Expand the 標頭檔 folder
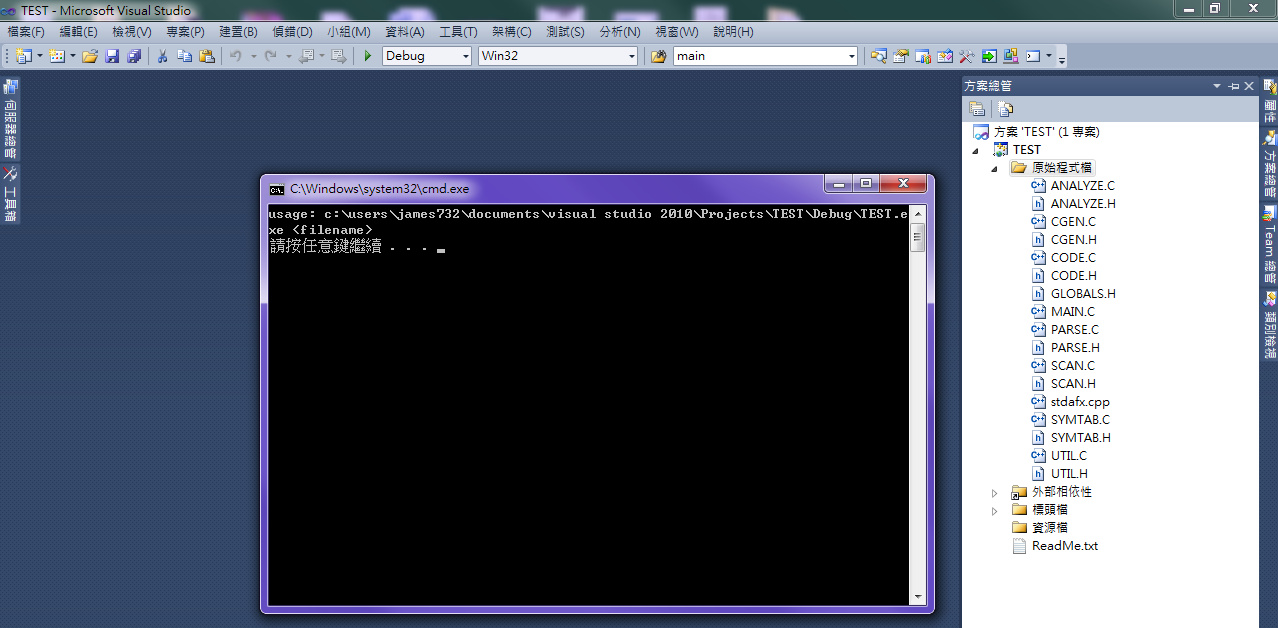This screenshot has width=1278, height=628. pos(995,511)
